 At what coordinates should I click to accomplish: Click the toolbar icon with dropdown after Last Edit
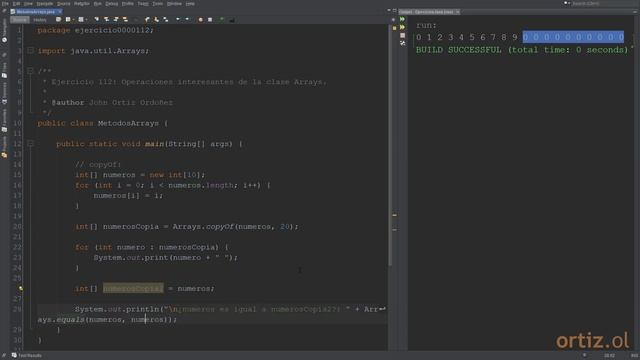pyautogui.click(x=69, y=20)
